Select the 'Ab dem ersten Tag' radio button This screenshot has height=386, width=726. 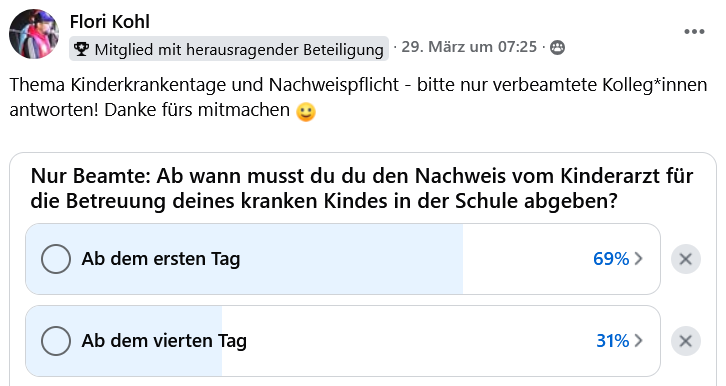[x=56, y=259]
